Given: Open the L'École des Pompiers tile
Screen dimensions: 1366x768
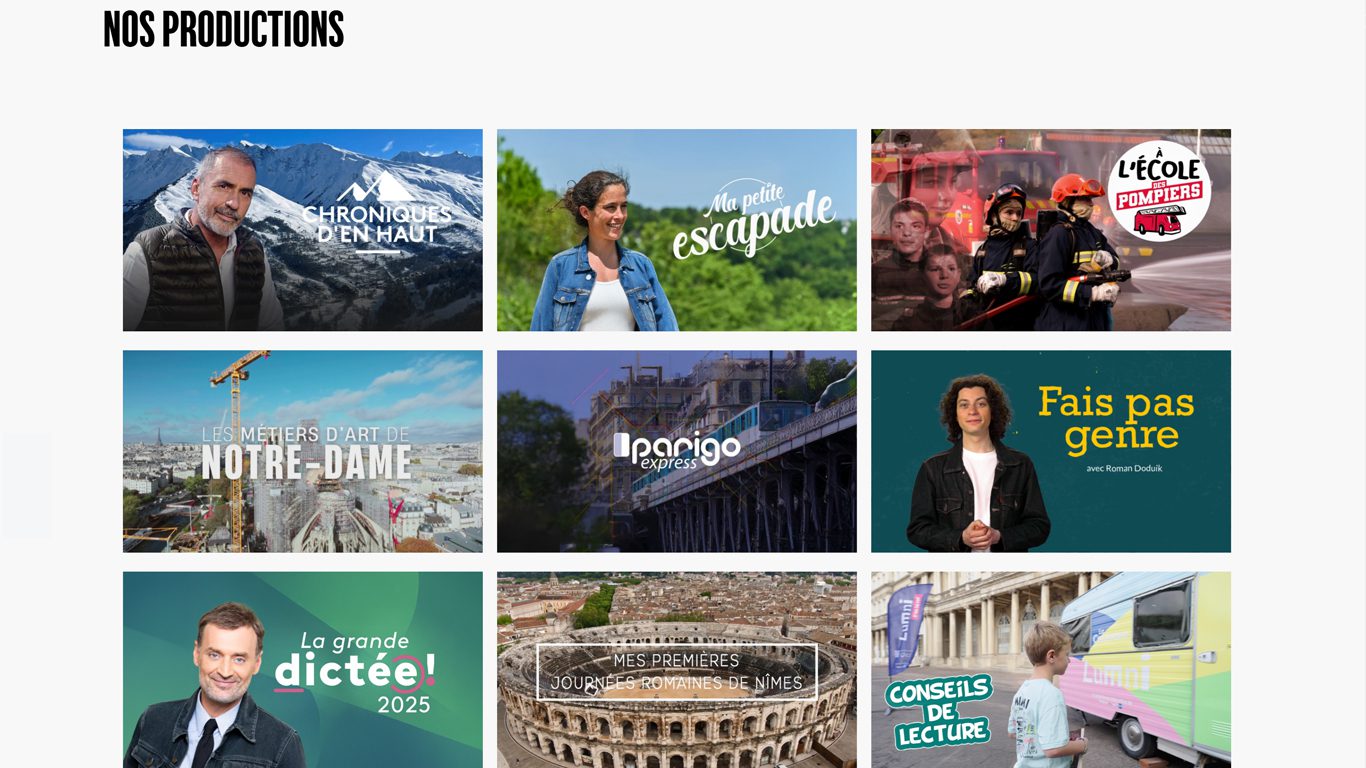Looking at the screenshot, I should point(1051,230).
